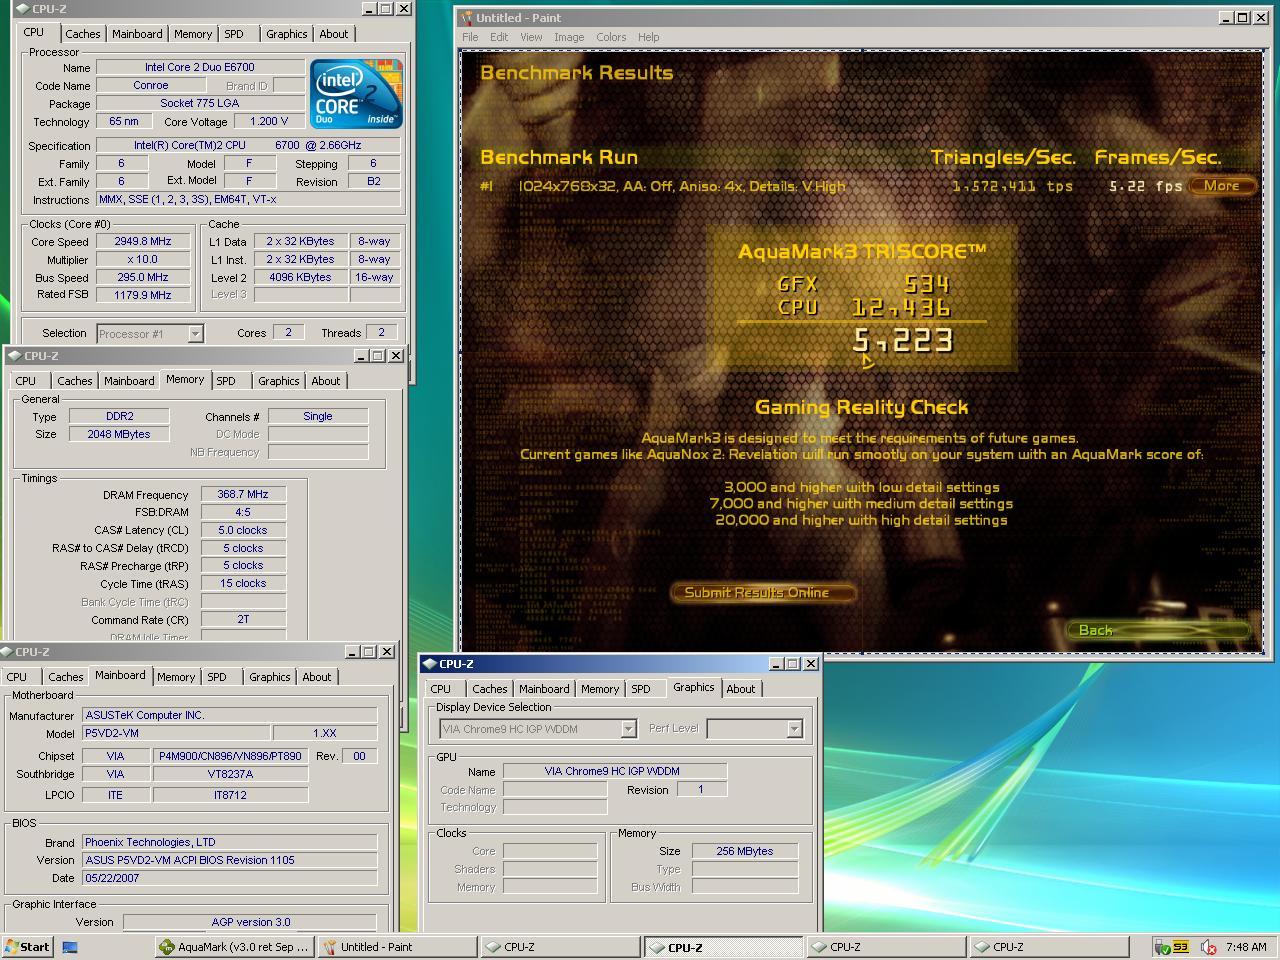Open the Caches tab in the processor CPU-Z window
Image resolution: width=1280 pixels, height=960 pixels.
tap(83, 34)
